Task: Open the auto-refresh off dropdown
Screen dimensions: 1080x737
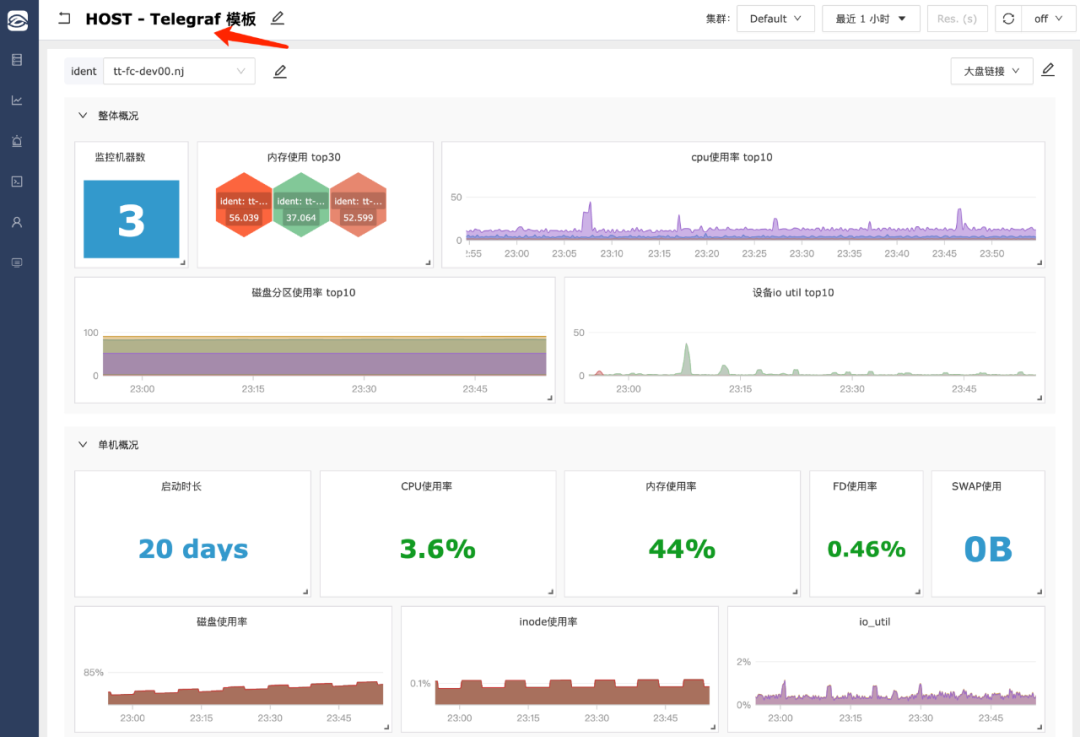Action: click(1048, 19)
